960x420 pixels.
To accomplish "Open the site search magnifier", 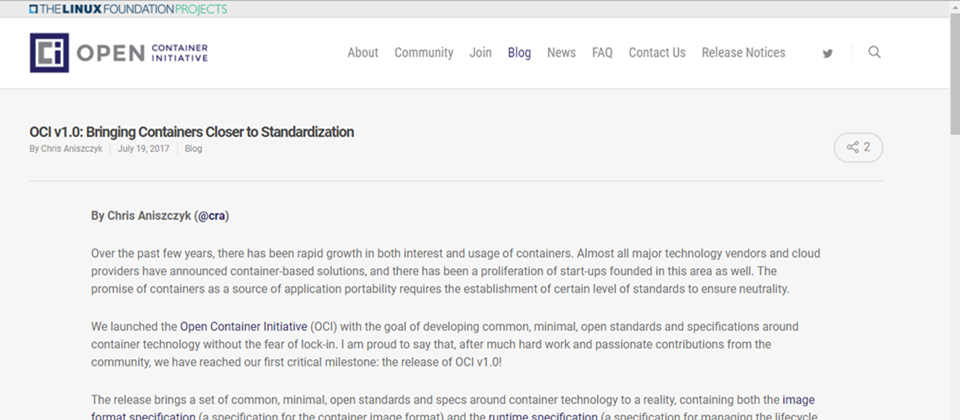I will [874, 52].
